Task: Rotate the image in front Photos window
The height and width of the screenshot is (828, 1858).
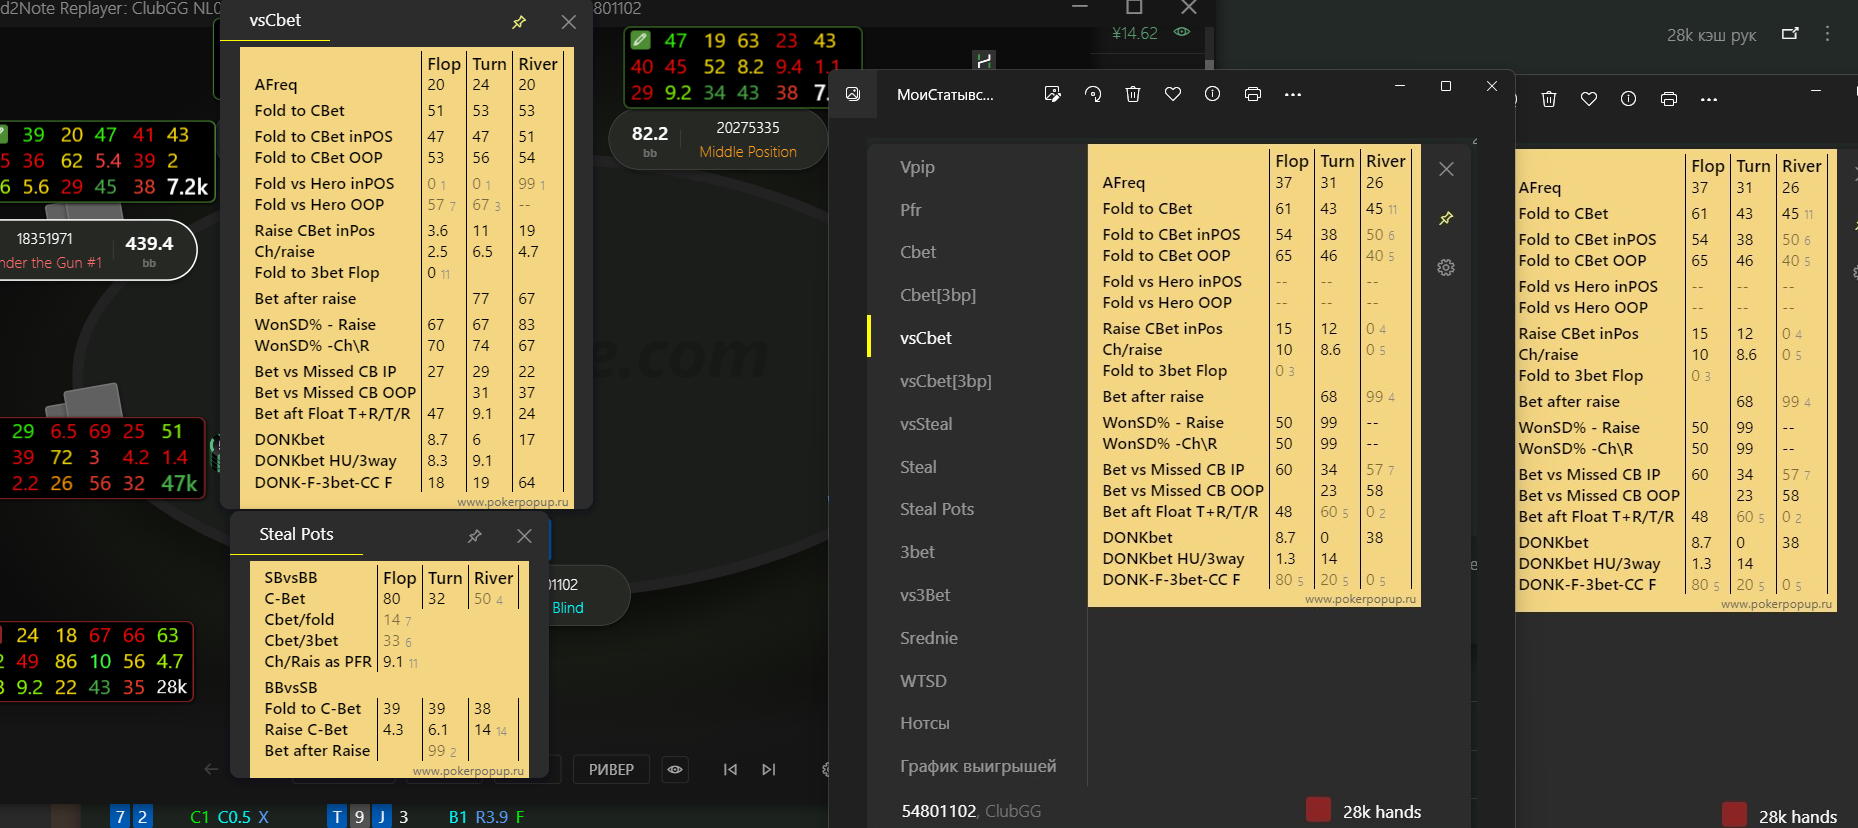Action: tap(1093, 94)
